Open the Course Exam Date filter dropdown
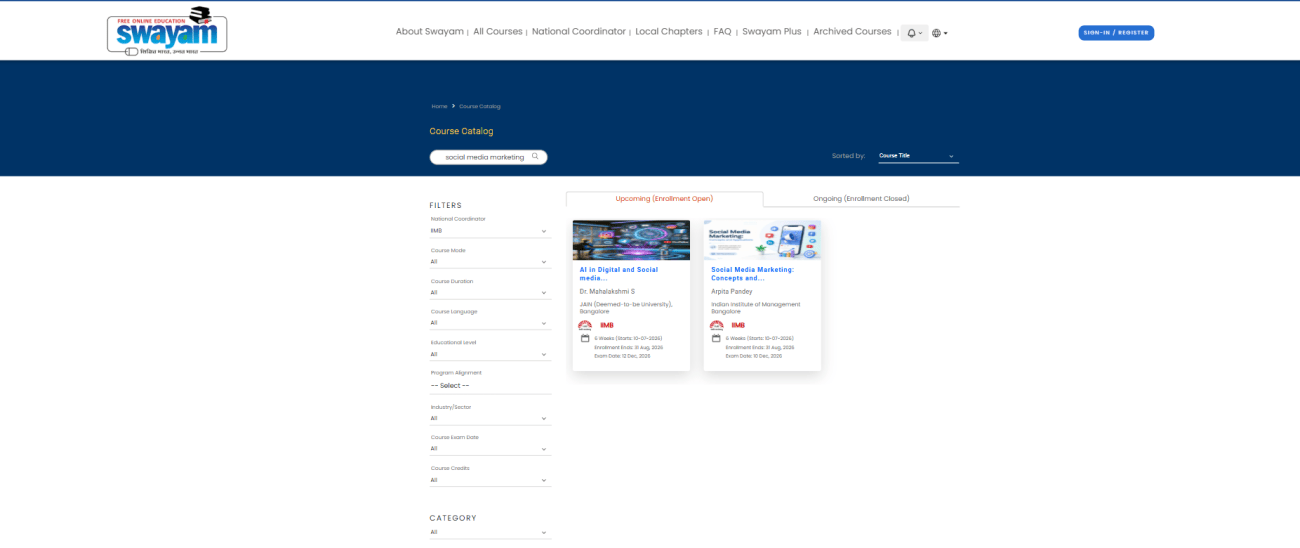The width and height of the screenshot is (1300, 548). (x=490, y=449)
